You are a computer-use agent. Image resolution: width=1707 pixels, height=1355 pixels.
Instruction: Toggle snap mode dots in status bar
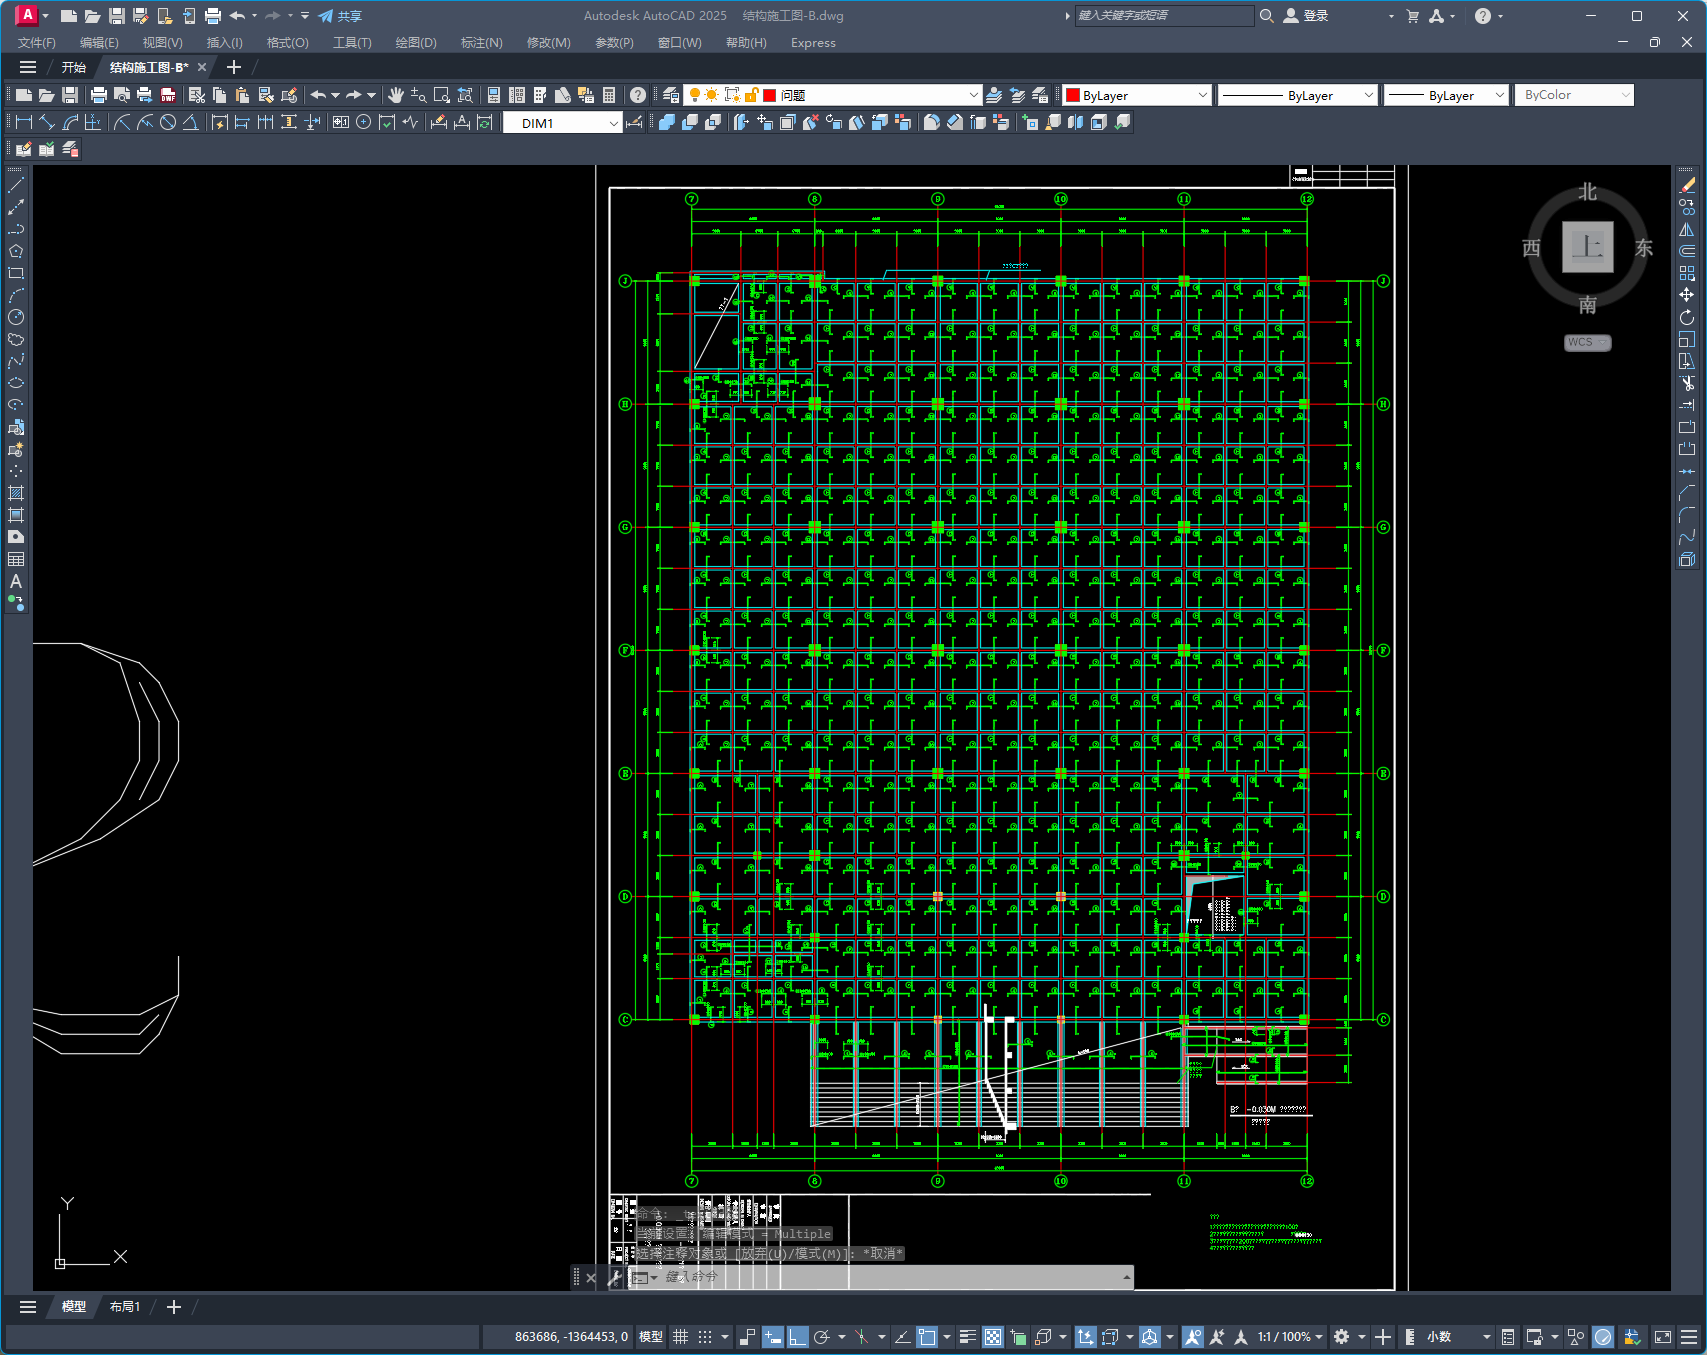coord(705,1337)
